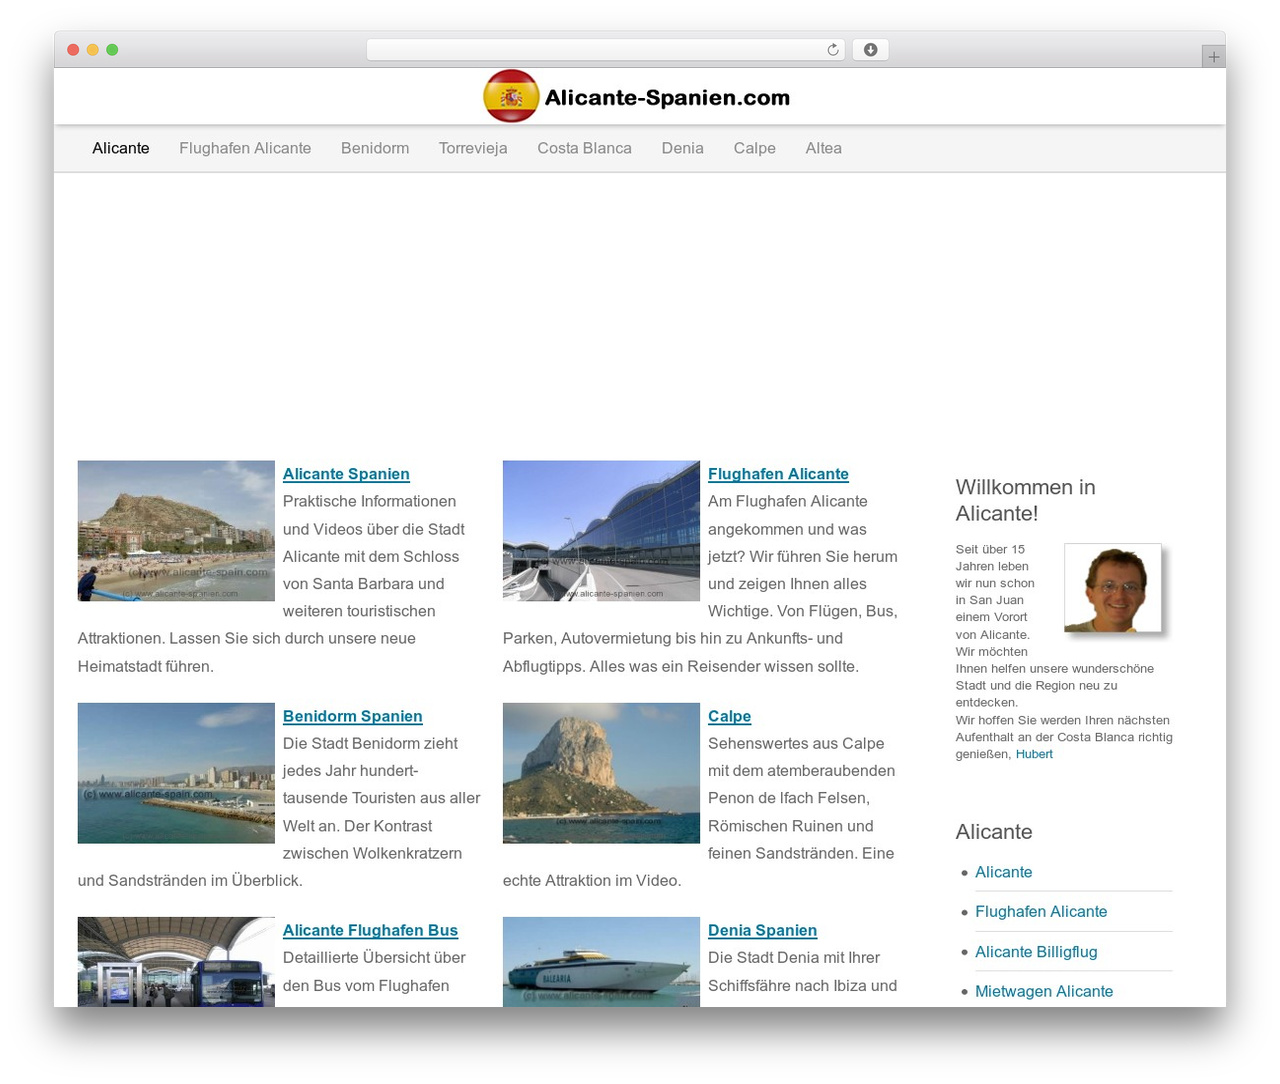Open Flughafen Alicante in navigation bar
The width and height of the screenshot is (1280, 1084).
coord(245,148)
